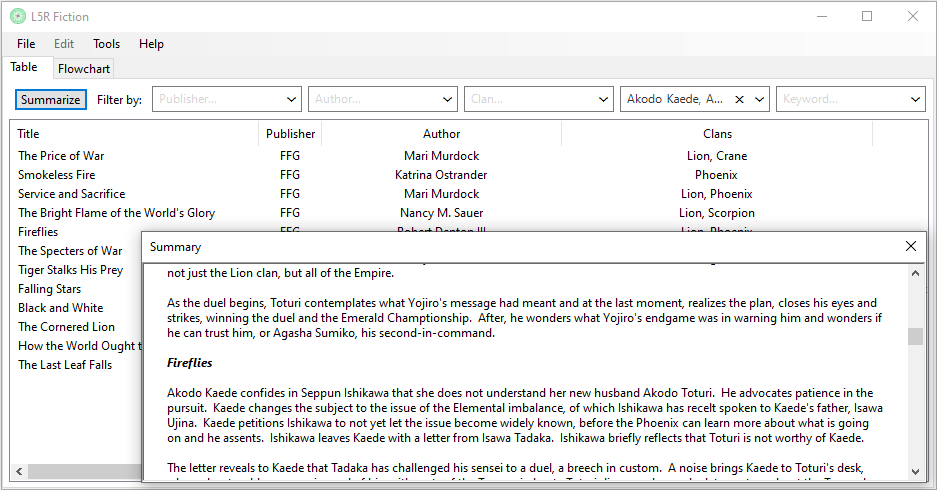Close the Summary popup window
Viewport: 937px width, 490px height.
(910, 246)
